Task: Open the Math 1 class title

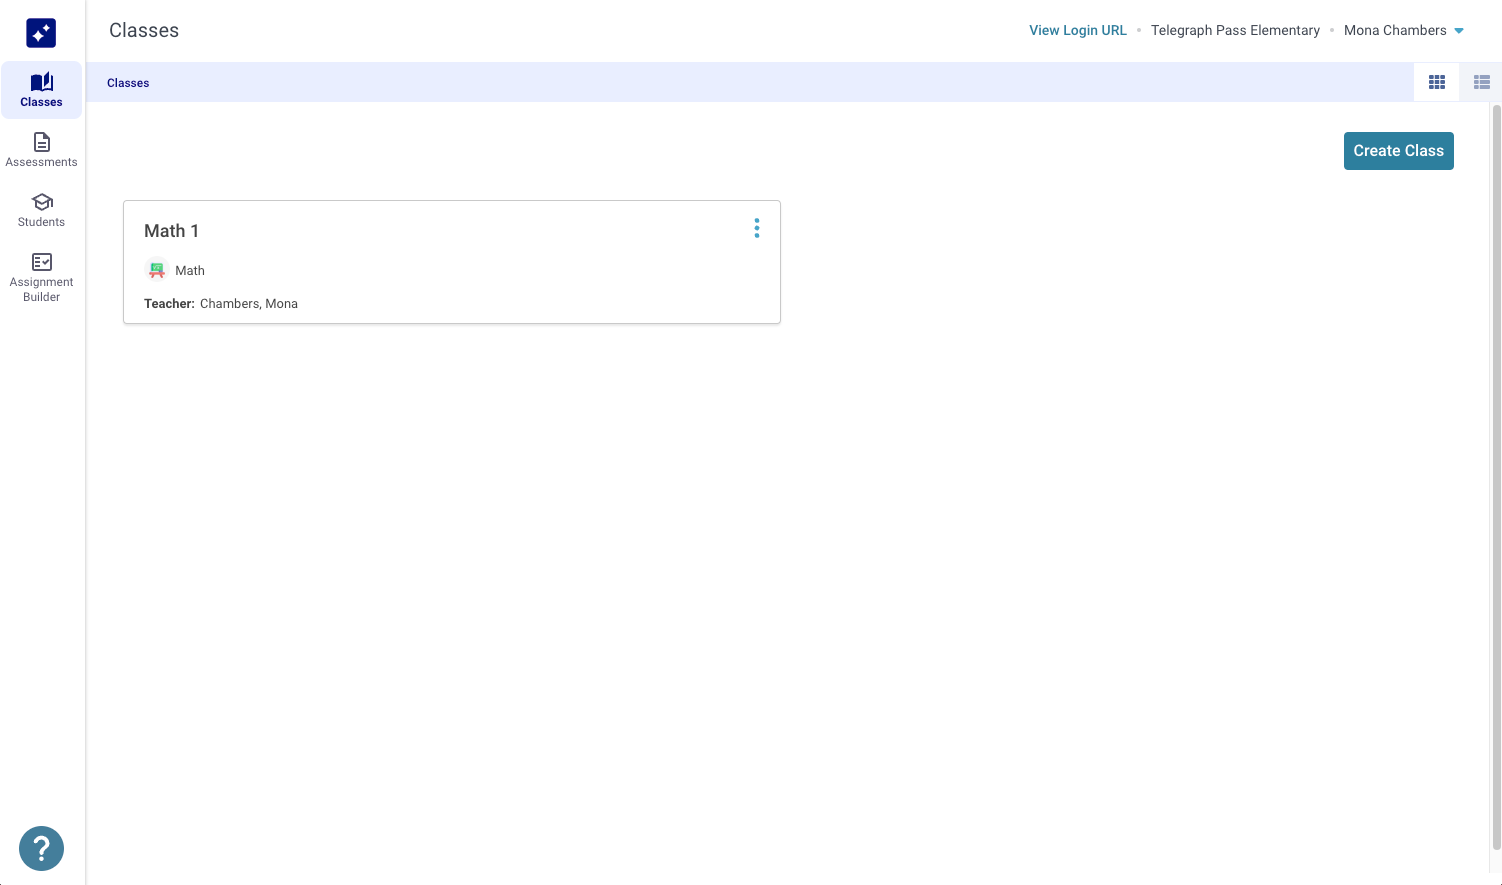Action: point(171,231)
